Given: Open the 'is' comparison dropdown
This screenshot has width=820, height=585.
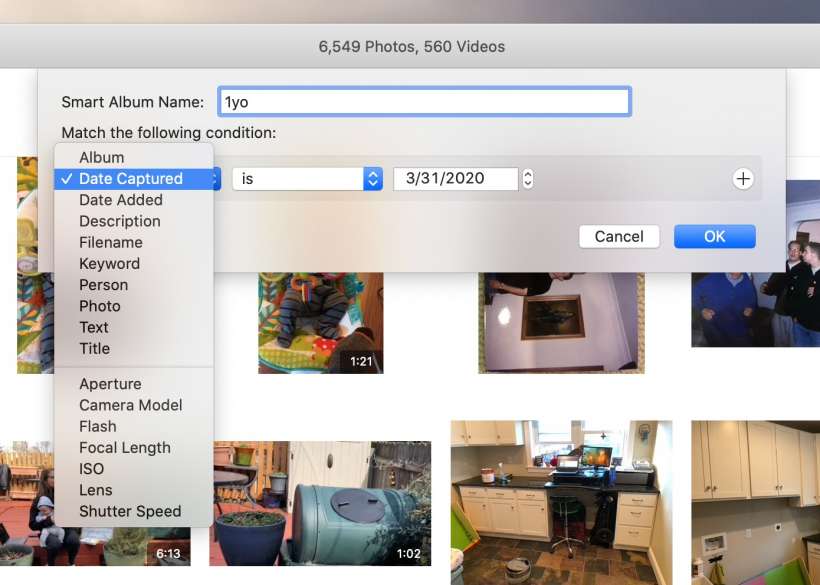Looking at the screenshot, I should coord(306,179).
